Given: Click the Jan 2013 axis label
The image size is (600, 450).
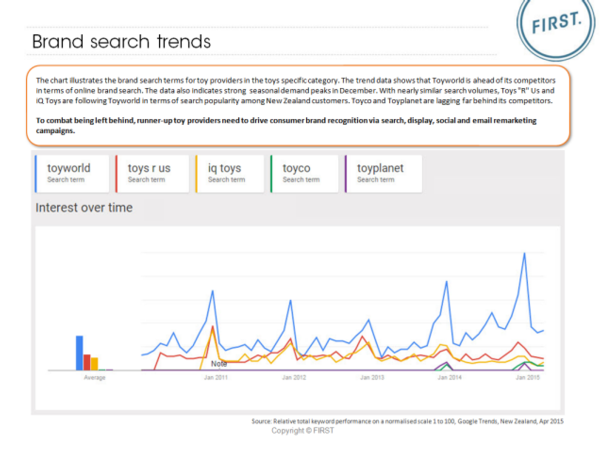Looking at the screenshot, I should pos(372,378).
